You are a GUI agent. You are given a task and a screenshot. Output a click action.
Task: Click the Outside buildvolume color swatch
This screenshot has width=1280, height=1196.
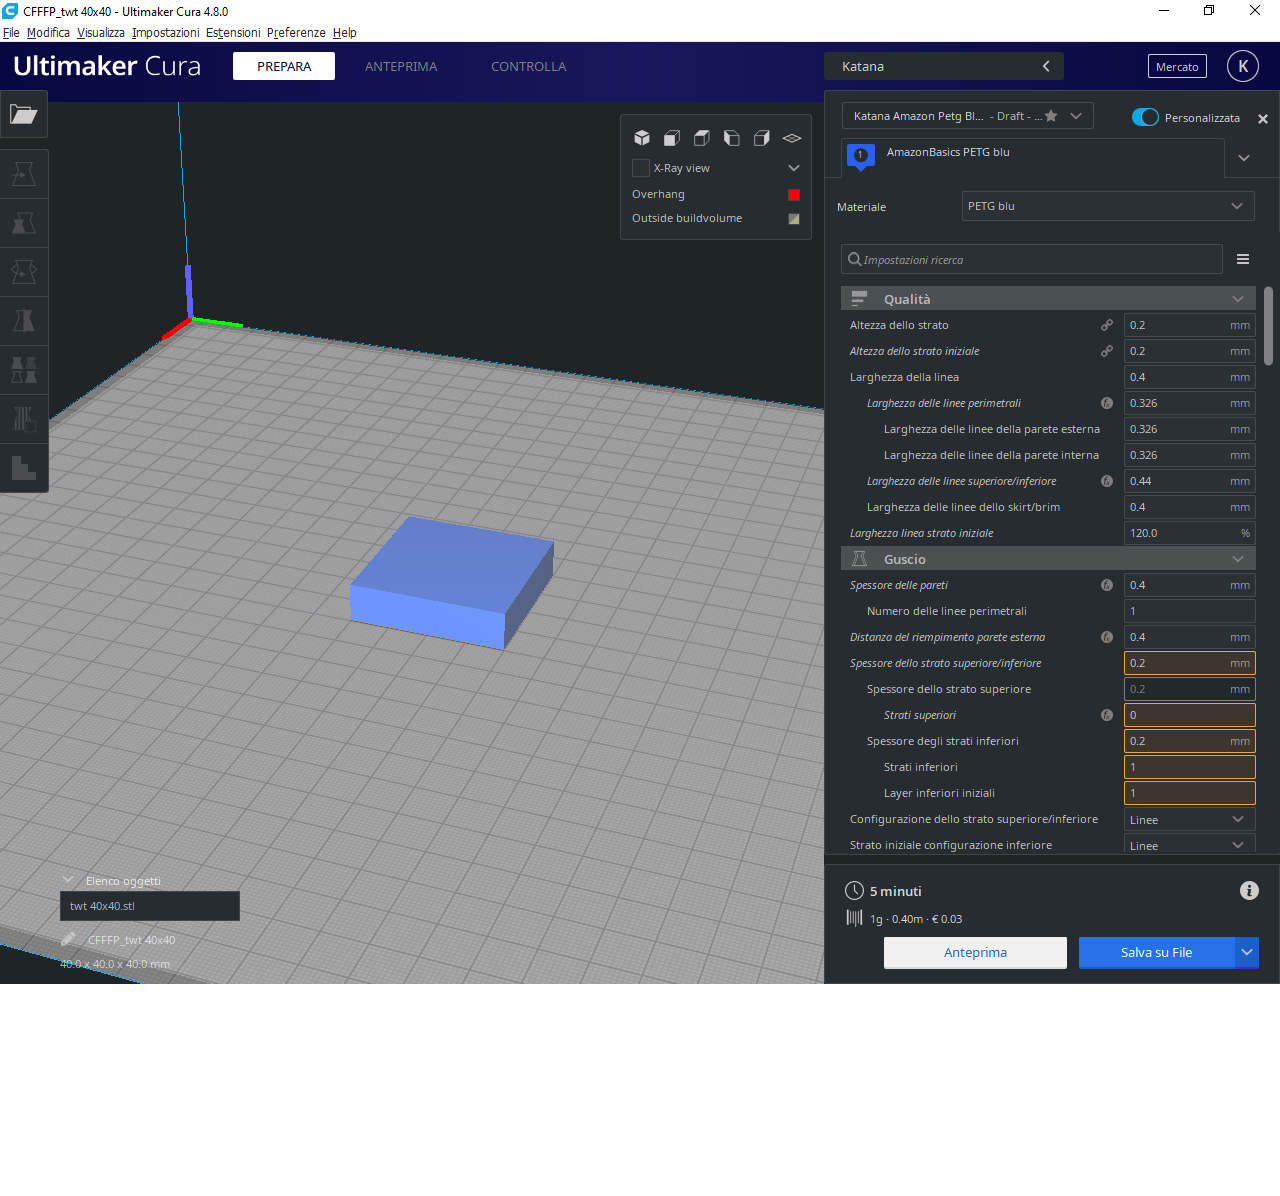[794, 218]
